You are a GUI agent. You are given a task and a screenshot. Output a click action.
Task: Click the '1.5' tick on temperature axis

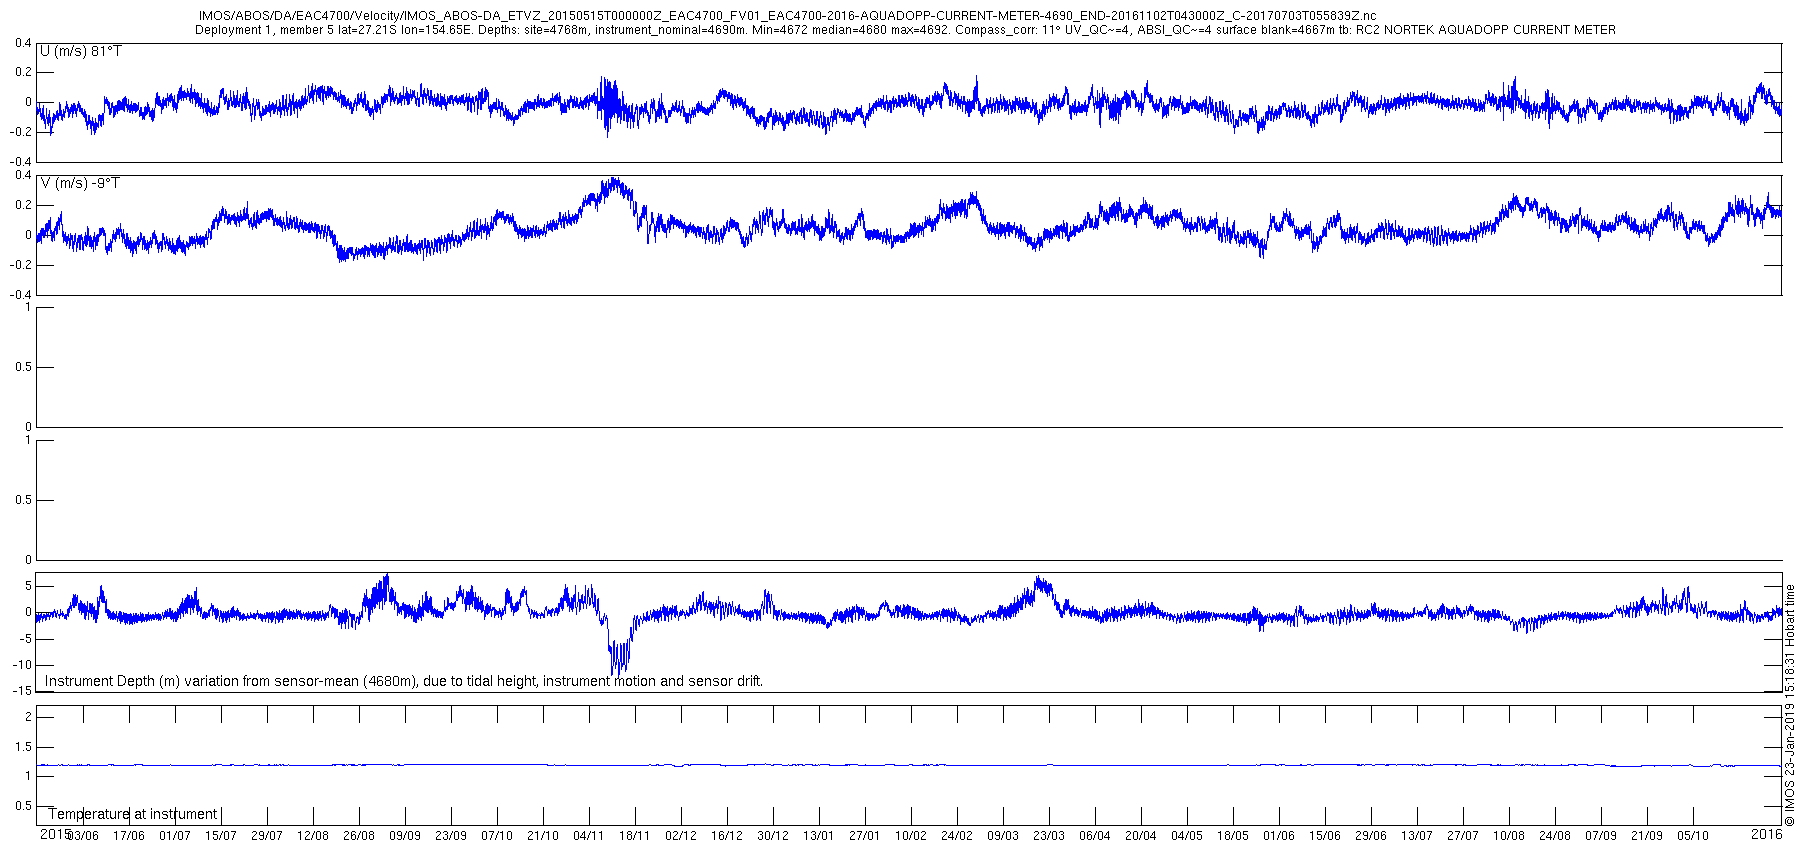coord(24,747)
